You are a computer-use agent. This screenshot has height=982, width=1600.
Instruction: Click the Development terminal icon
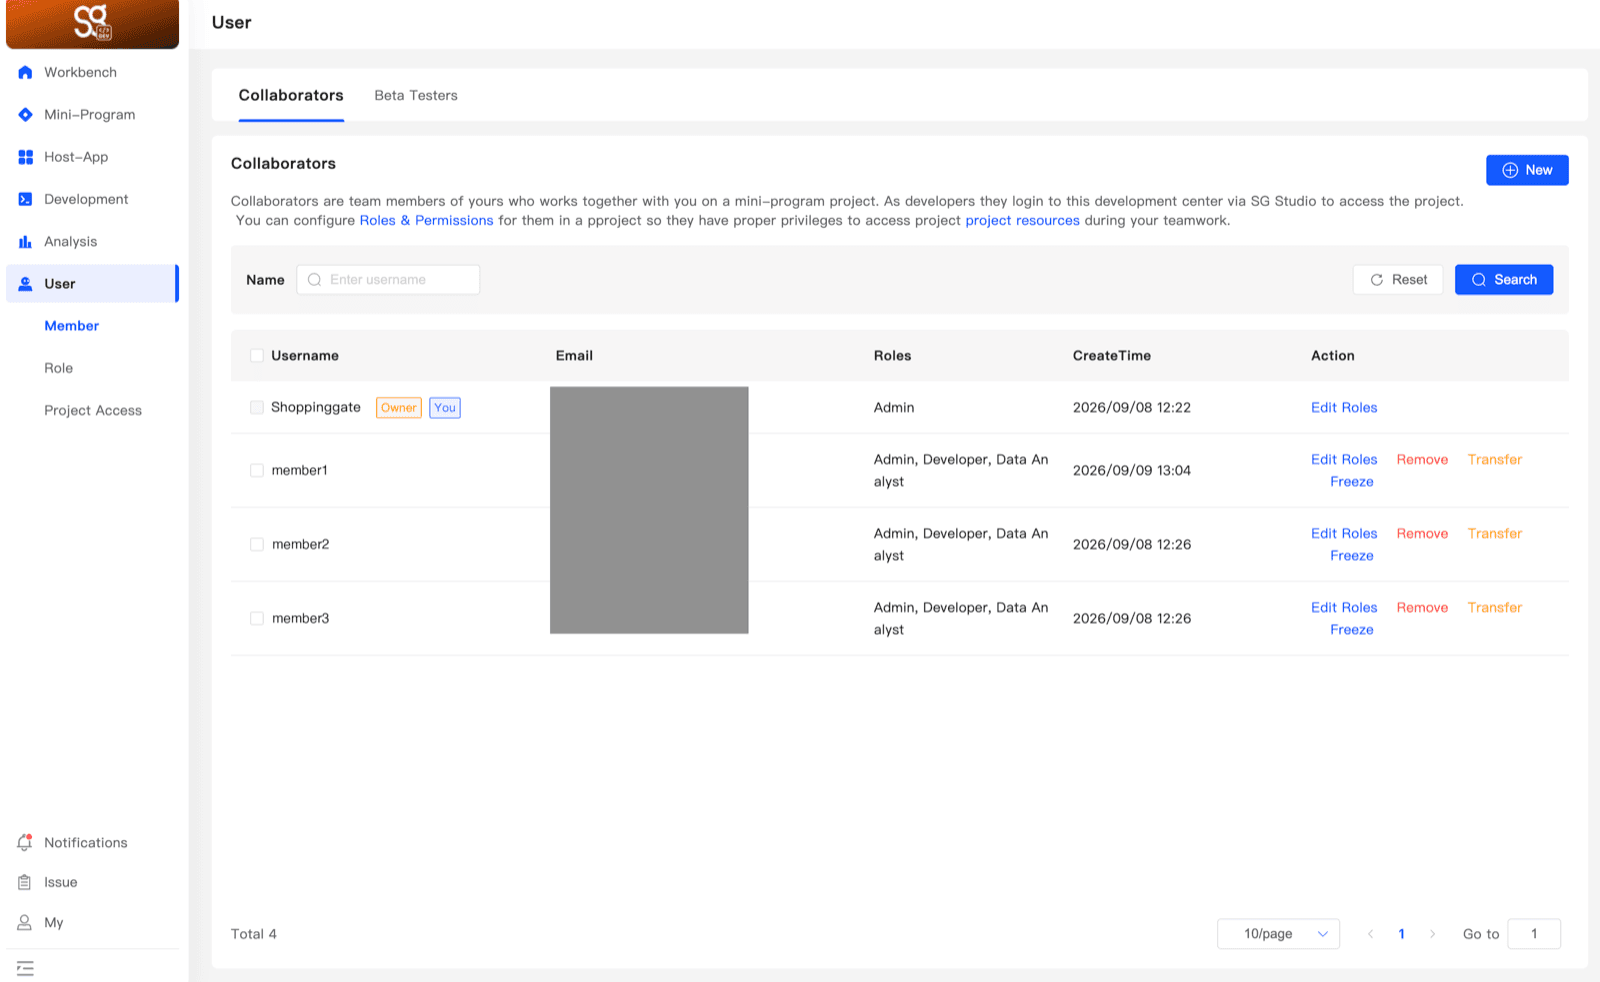[x=25, y=199]
